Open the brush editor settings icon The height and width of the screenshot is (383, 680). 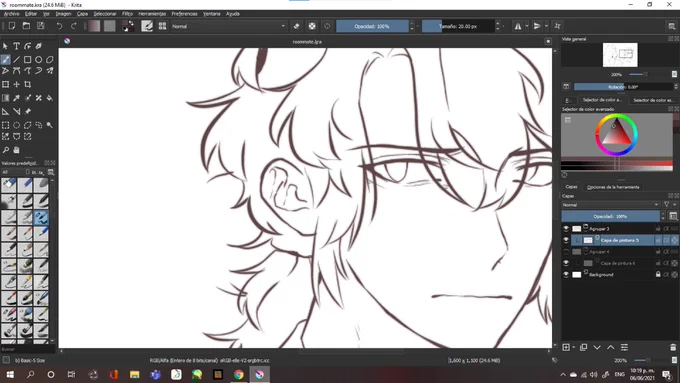click(x=147, y=26)
